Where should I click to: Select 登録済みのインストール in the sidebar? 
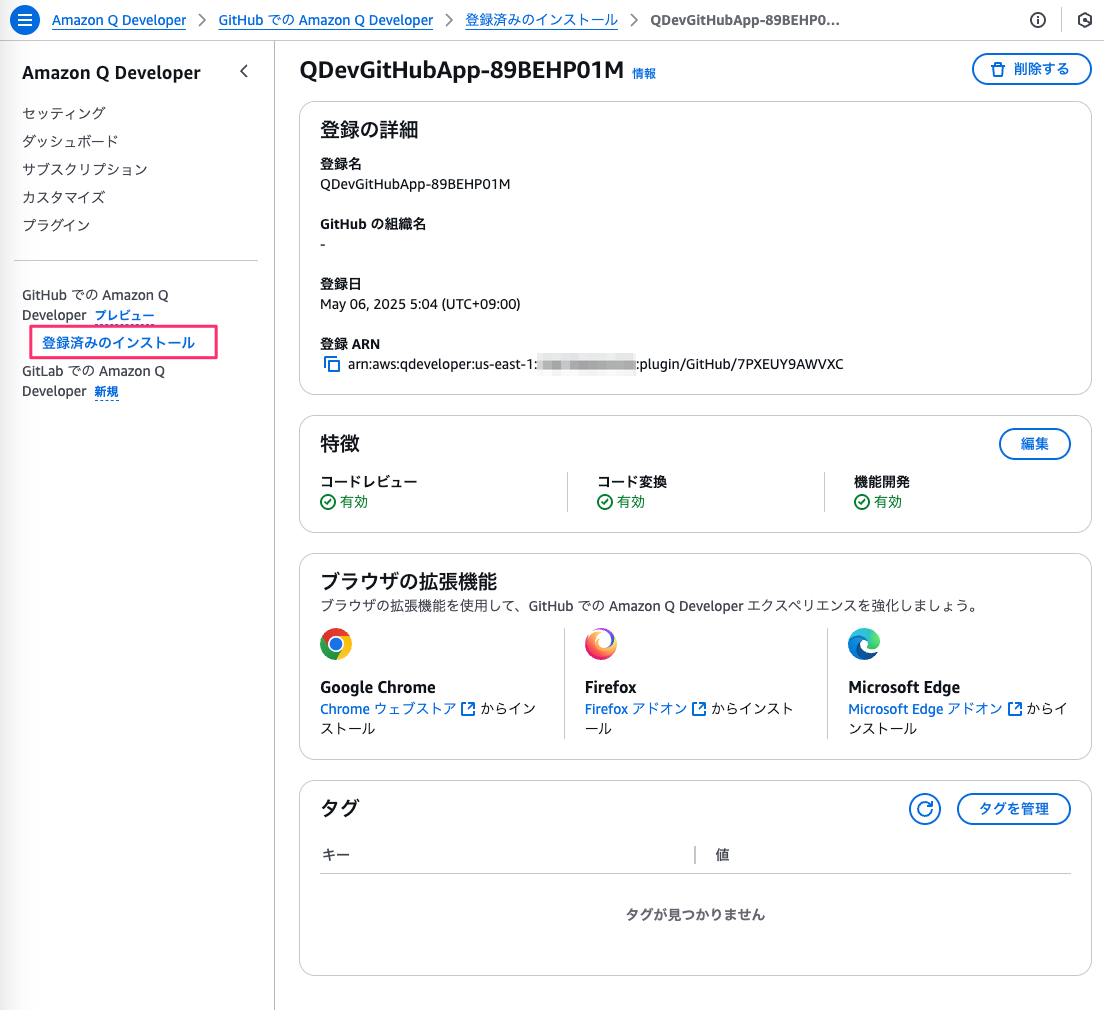point(118,343)
